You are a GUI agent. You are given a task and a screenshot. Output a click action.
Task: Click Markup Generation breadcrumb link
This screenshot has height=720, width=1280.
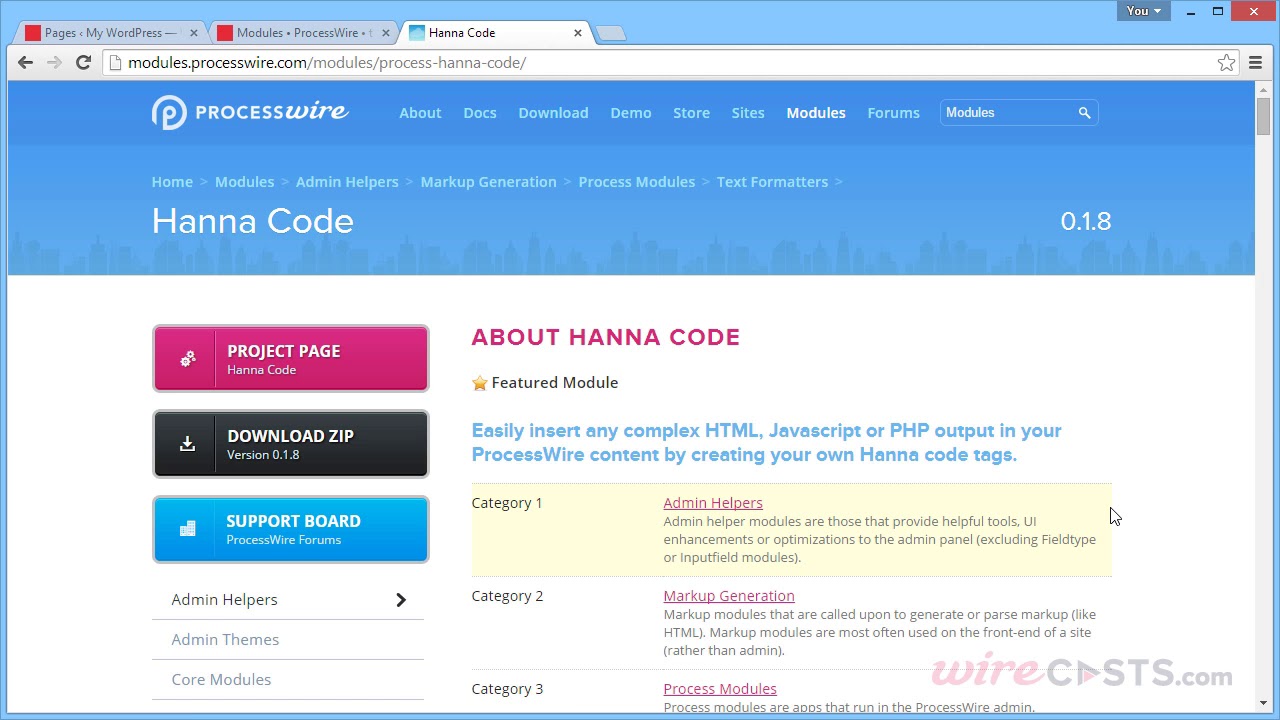point(488,182)
